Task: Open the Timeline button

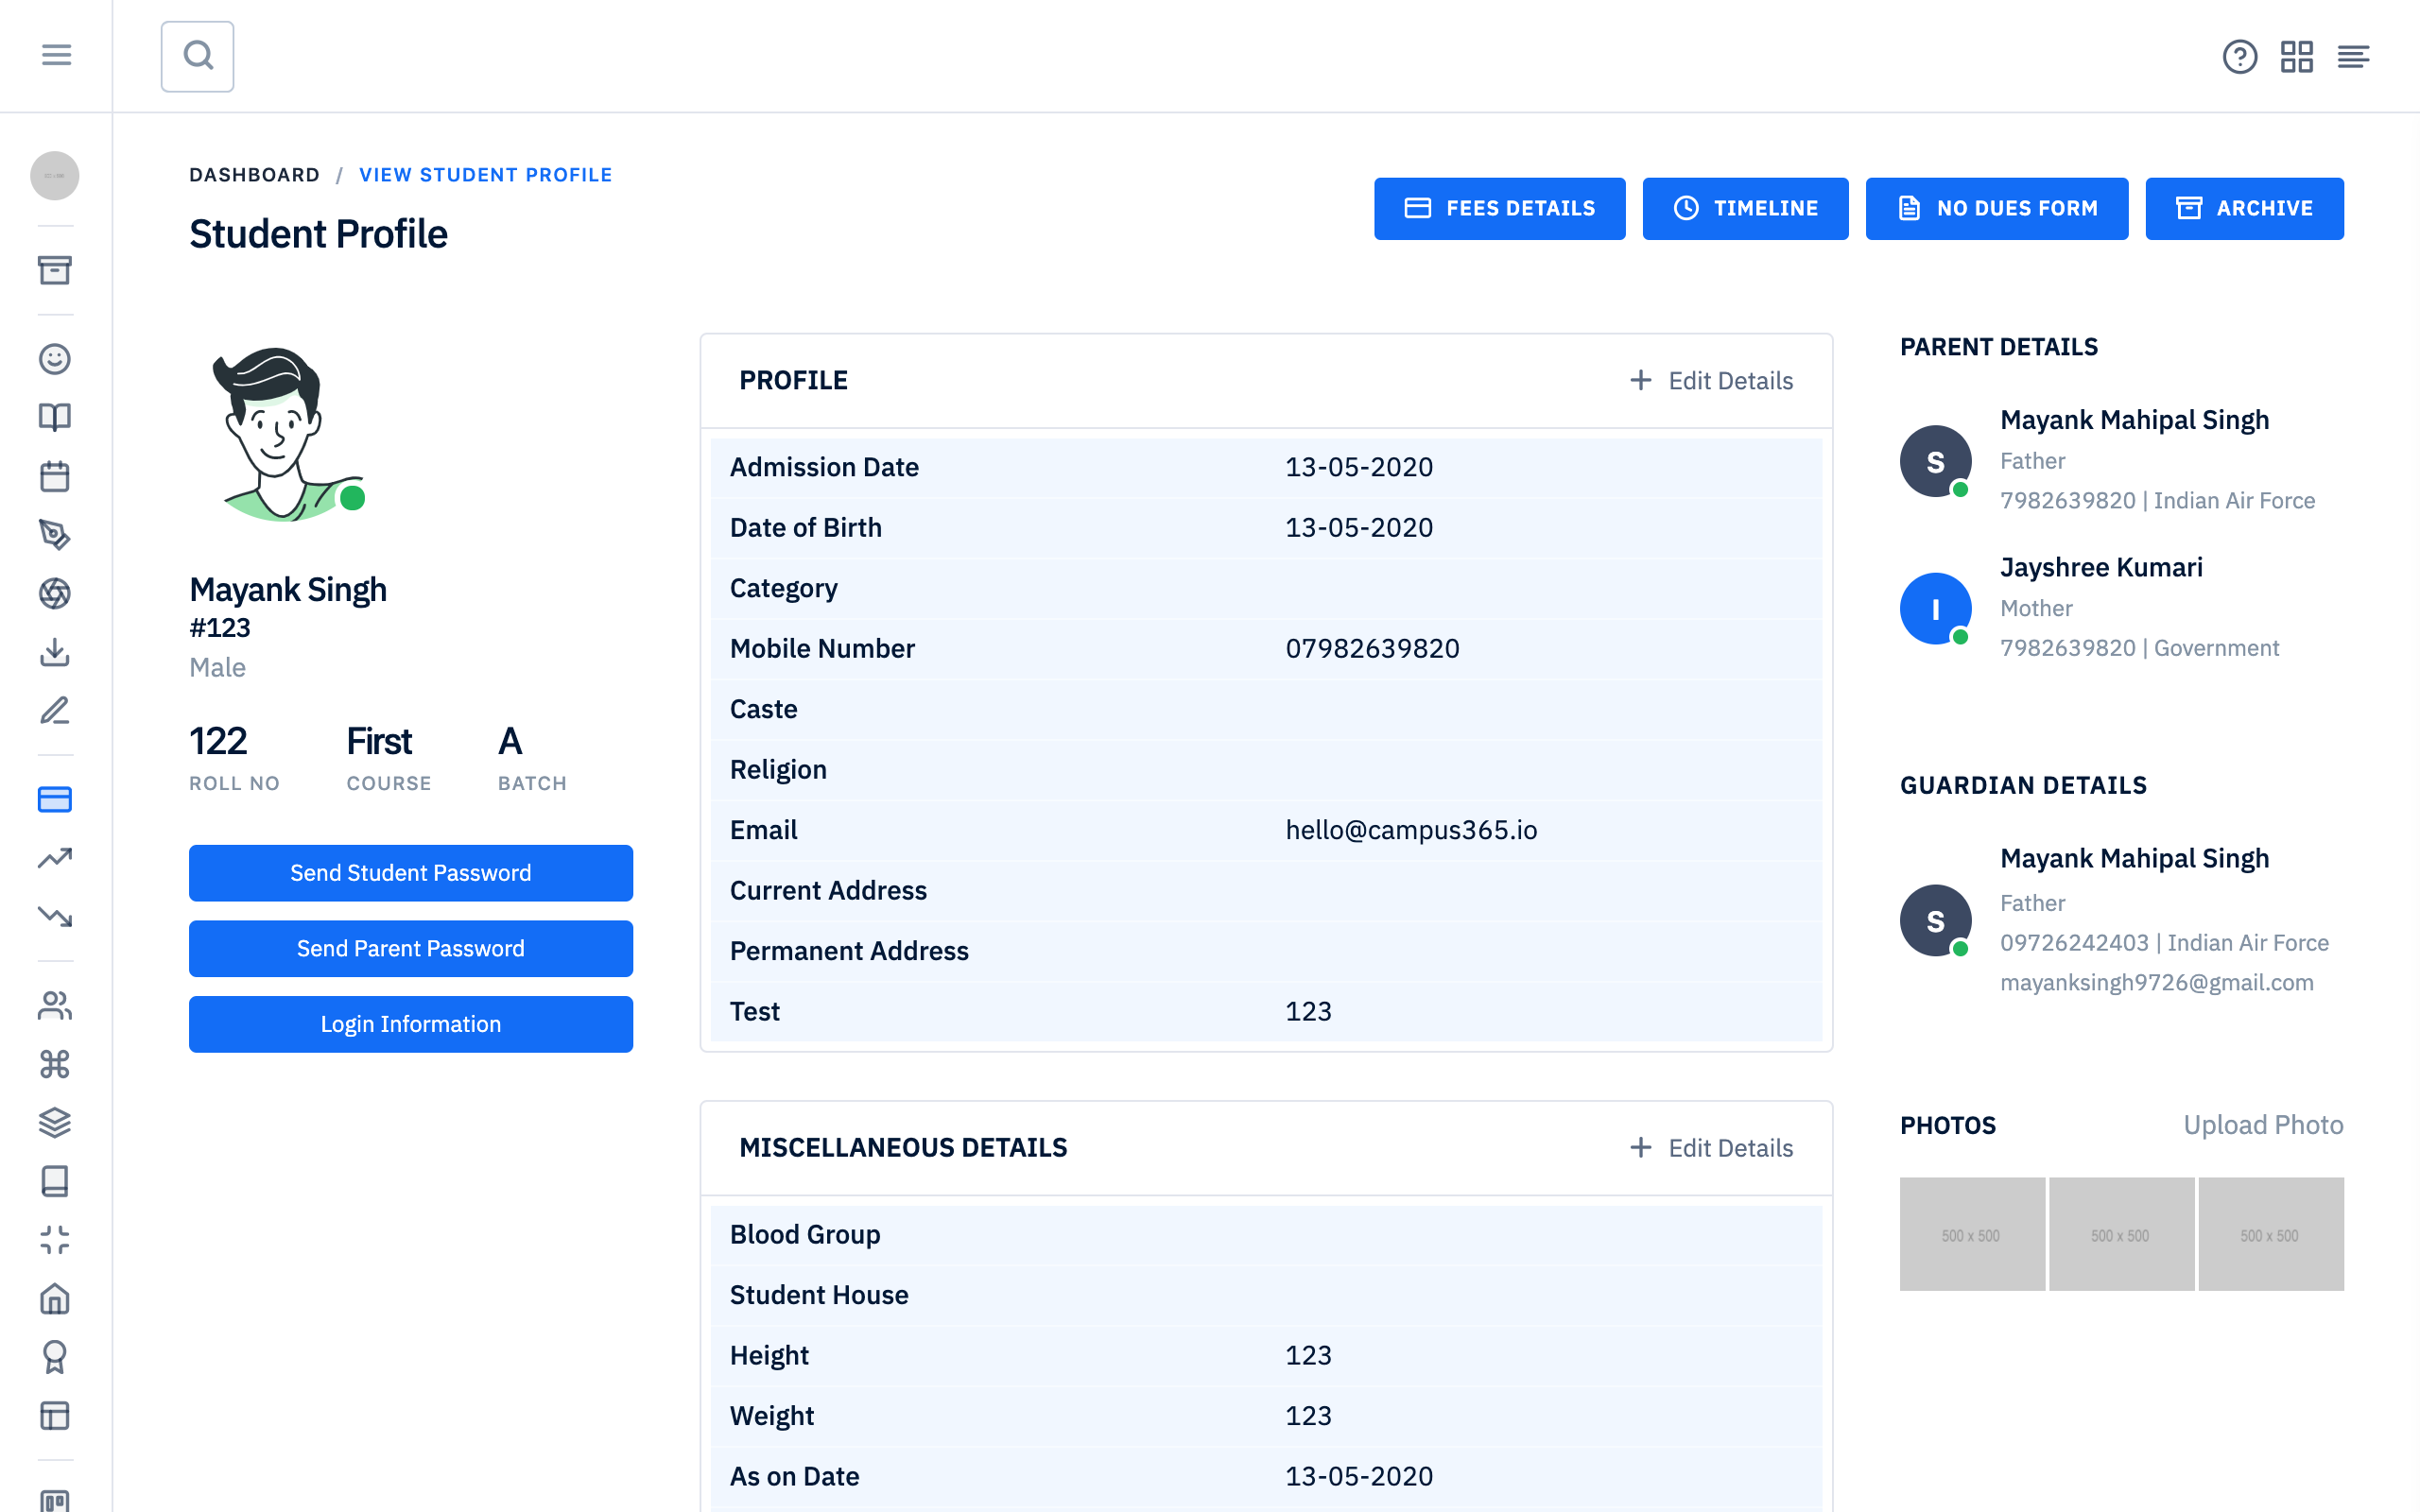Action: click(x=1745, y=208)
